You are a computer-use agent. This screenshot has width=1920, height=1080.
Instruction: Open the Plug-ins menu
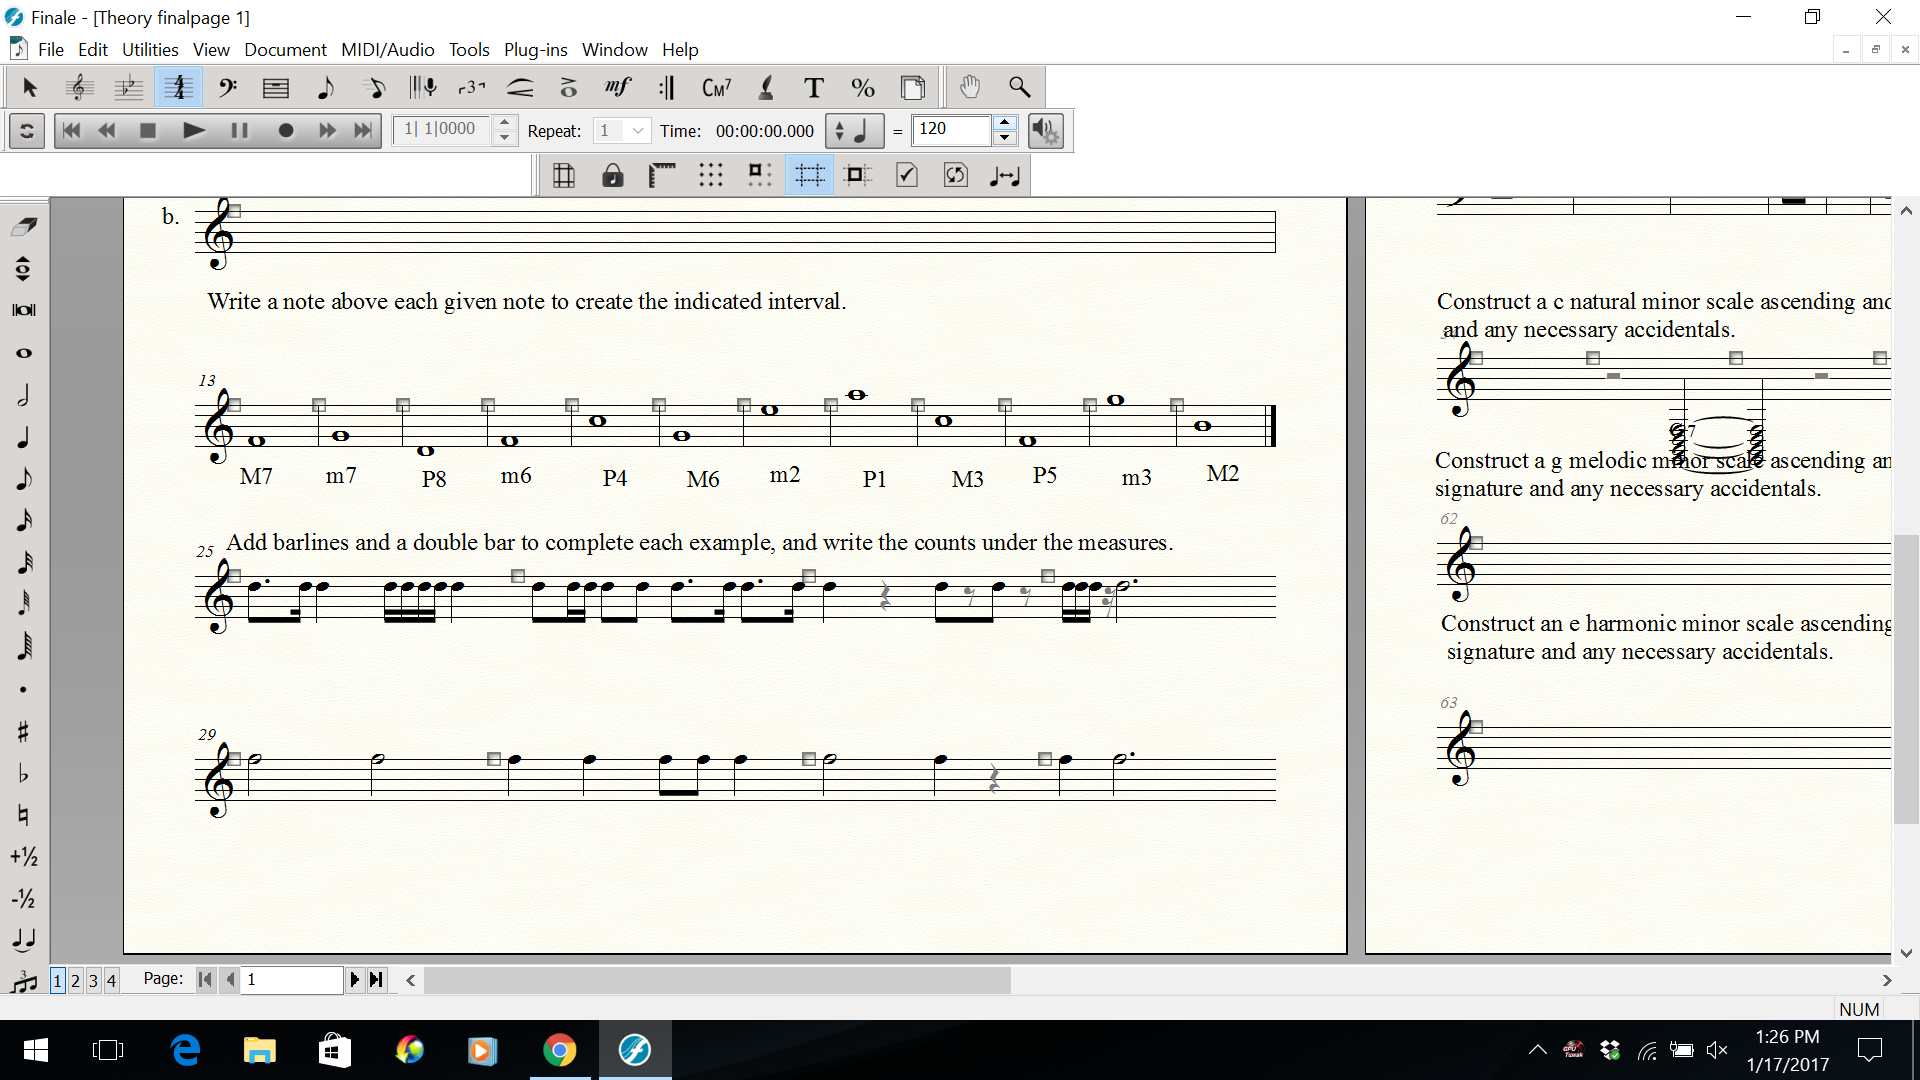[x=535, y=49]
